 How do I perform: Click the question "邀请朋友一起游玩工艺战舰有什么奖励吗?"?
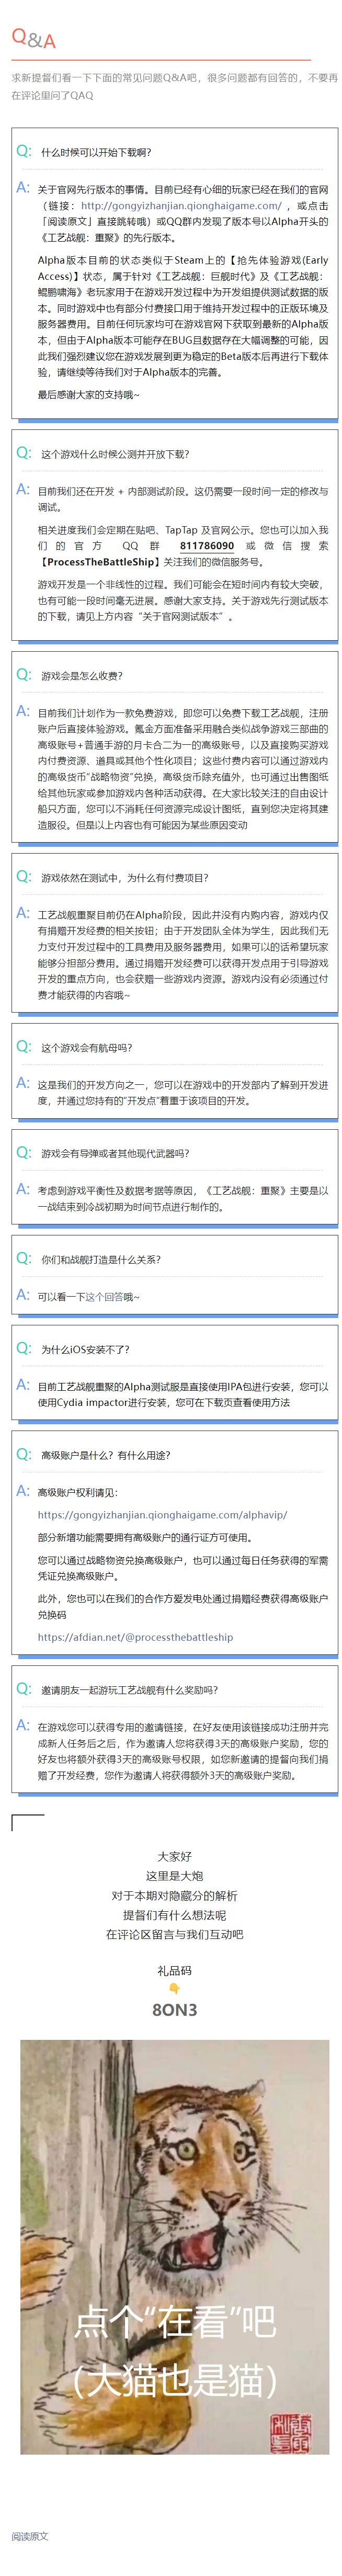tap(129, 1690)
